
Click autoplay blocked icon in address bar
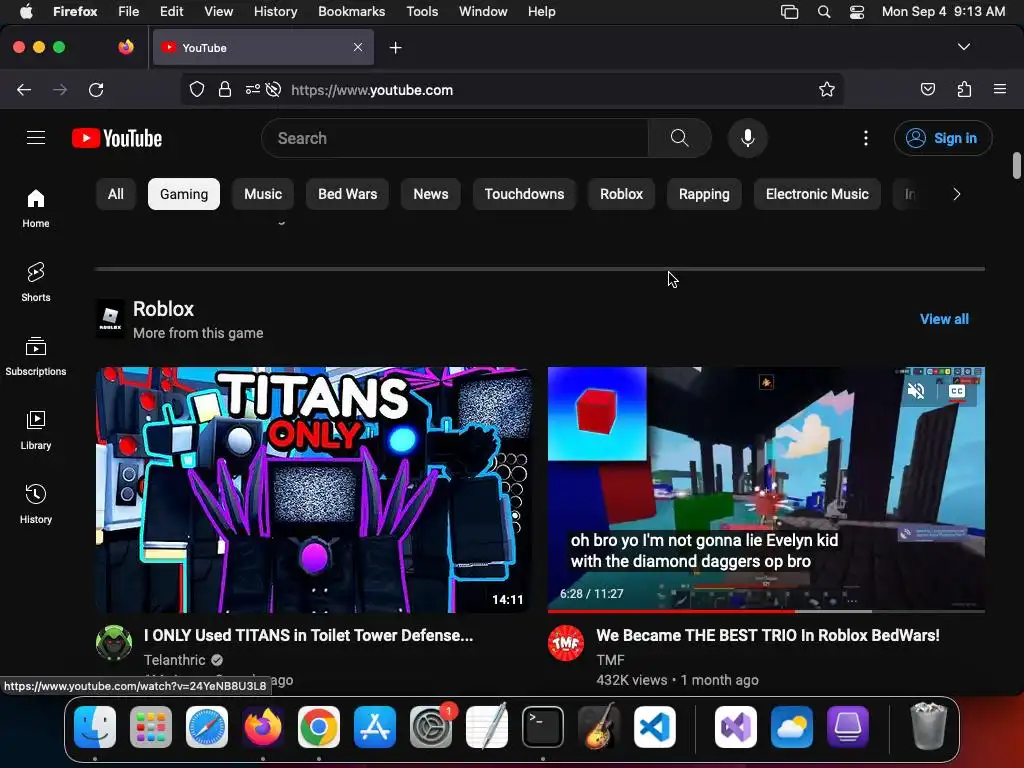[x=274, y=89]
